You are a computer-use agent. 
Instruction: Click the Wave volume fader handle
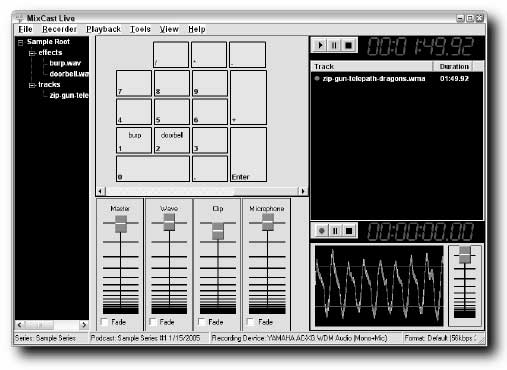tap(169, 222)
